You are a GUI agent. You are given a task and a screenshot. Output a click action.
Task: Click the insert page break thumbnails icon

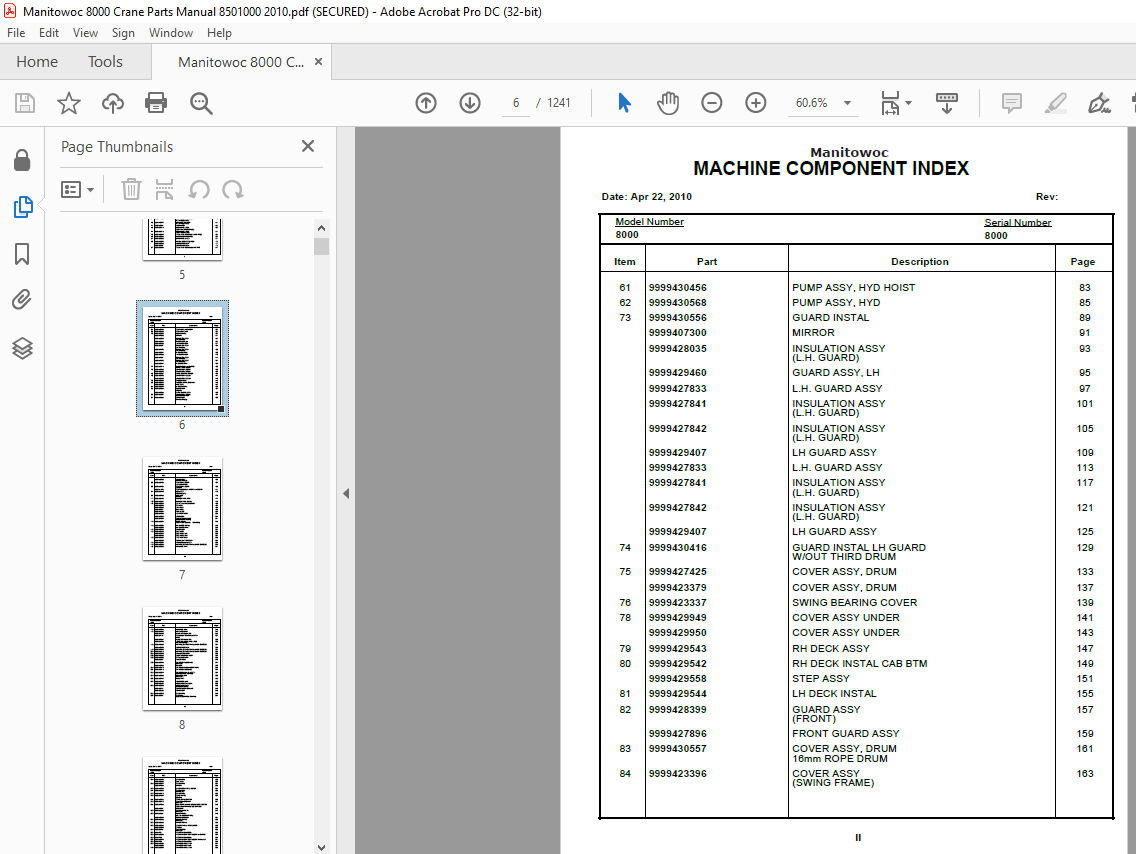[164, 190]
